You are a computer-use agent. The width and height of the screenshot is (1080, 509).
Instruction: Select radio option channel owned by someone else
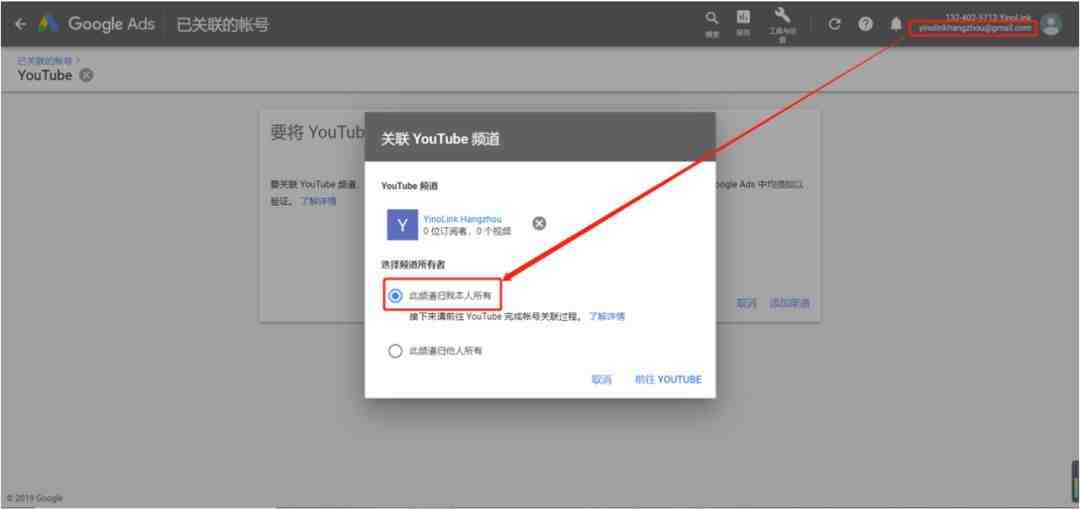click(x=395, y=351)
